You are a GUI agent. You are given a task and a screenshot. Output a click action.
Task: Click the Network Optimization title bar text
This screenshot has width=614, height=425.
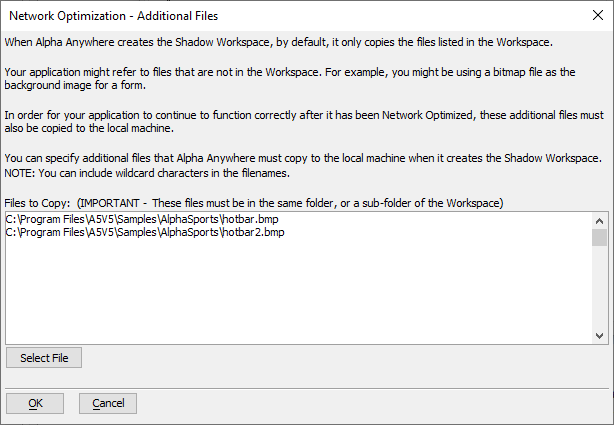(x=114, y=16)
